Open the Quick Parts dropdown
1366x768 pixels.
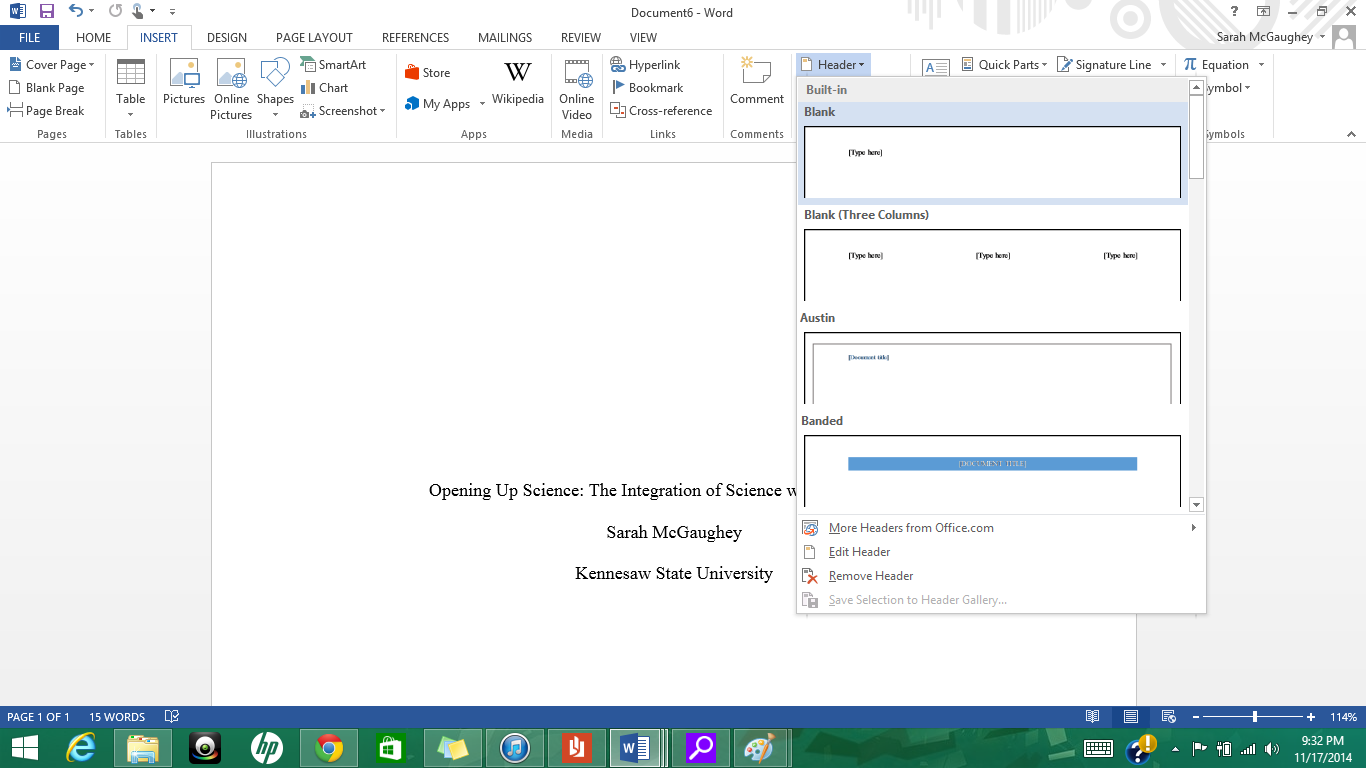[1004, 65]
